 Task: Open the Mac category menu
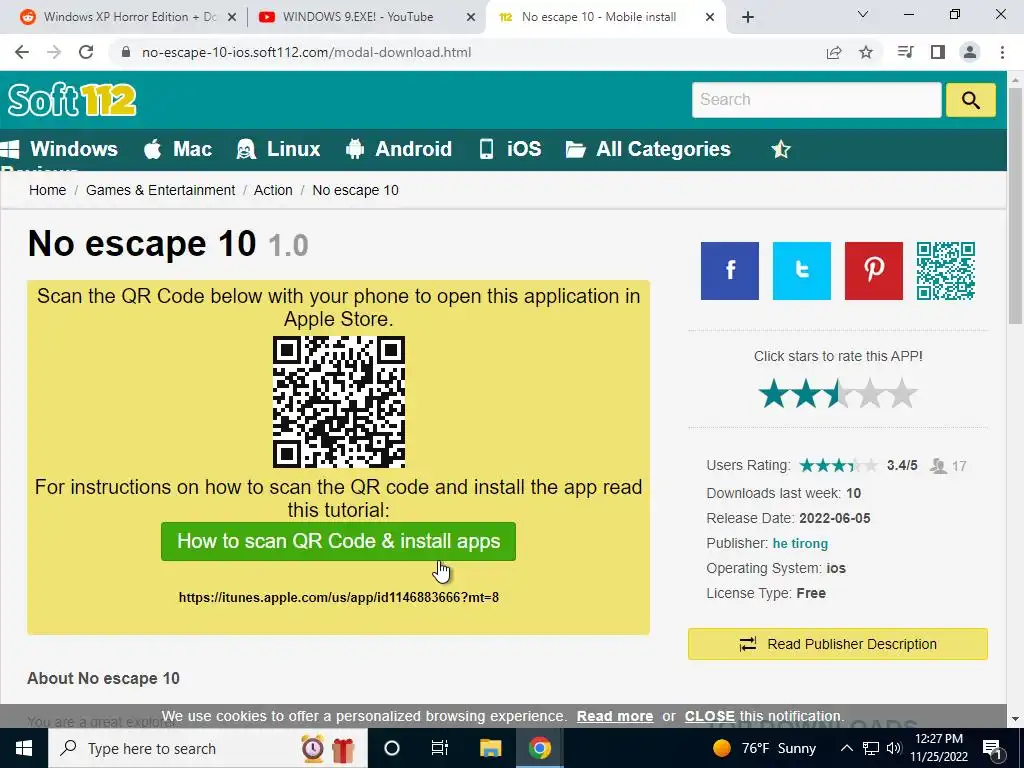178,149
